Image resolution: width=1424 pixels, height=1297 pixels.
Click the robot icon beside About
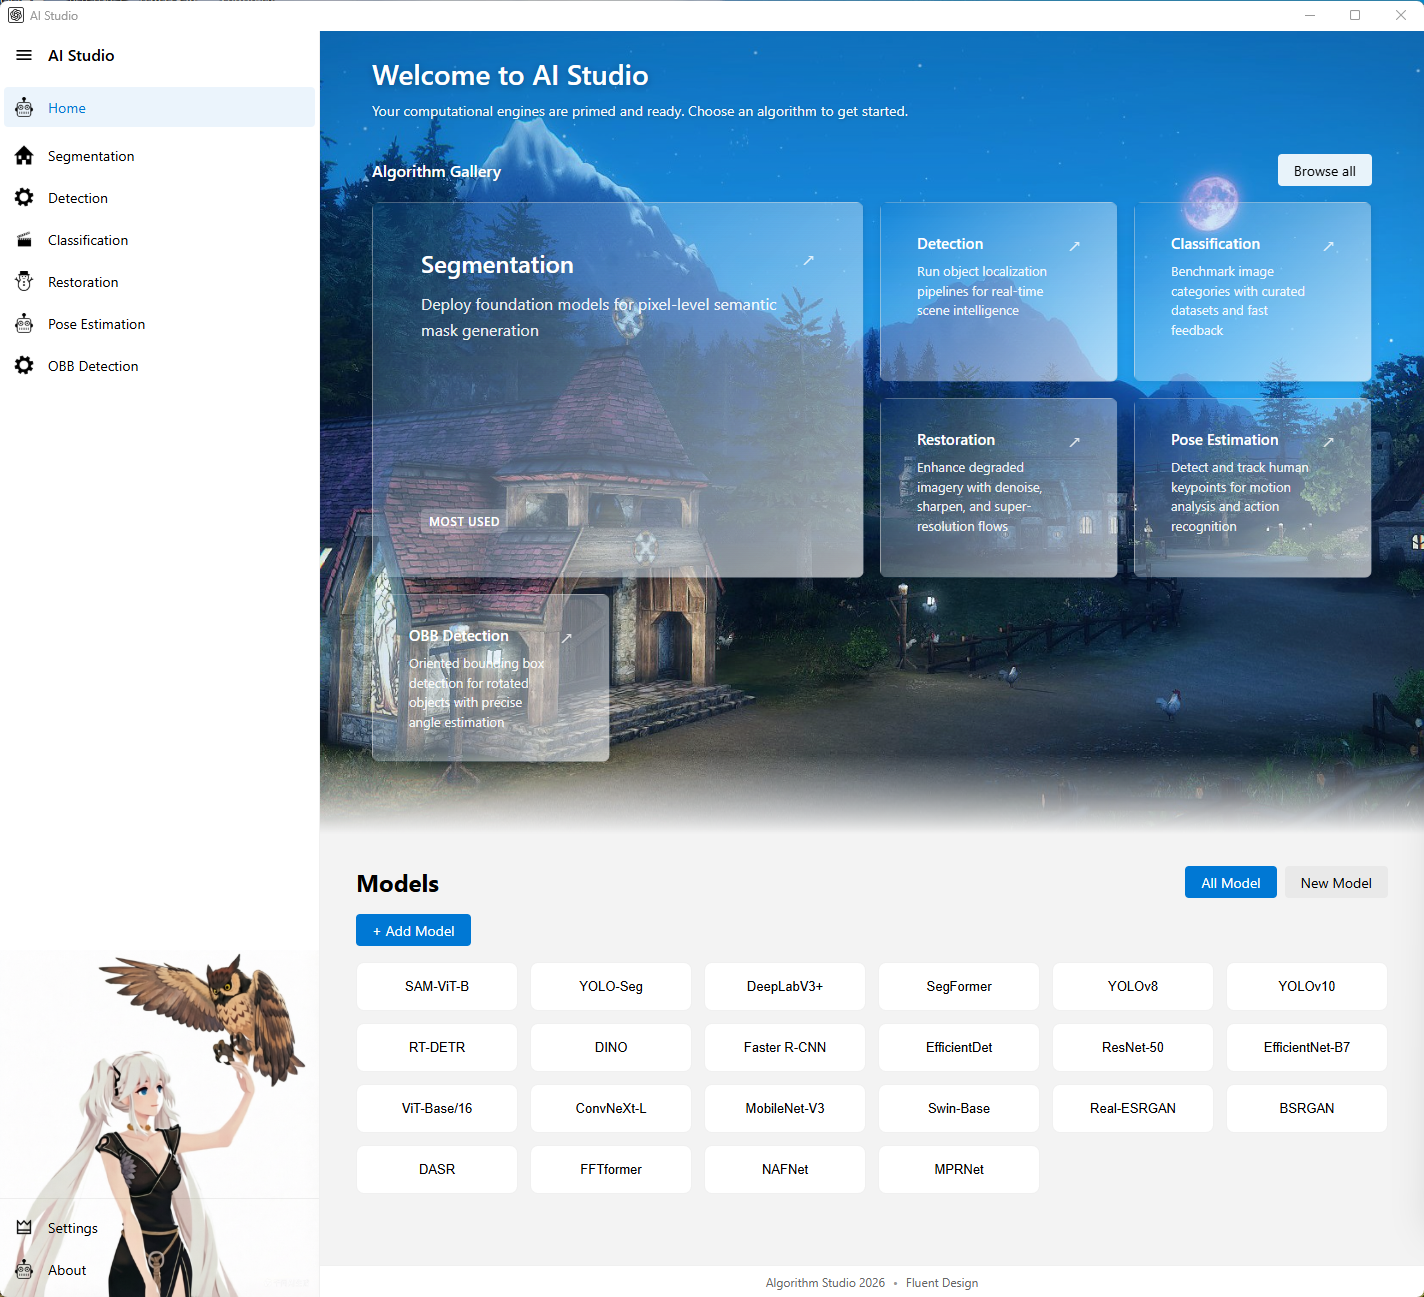pyautogui.click(x=24, y=1270)
